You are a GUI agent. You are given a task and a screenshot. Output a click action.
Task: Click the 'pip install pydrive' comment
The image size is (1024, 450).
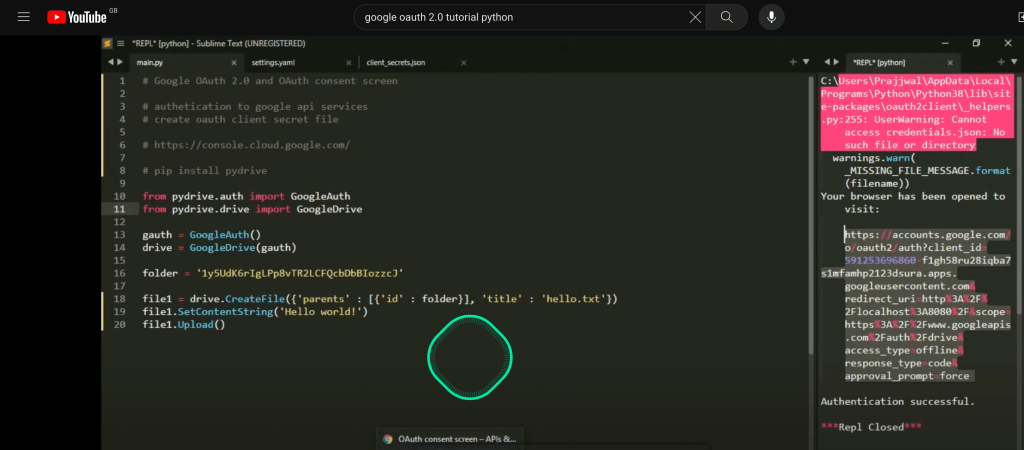pos(204,170)
